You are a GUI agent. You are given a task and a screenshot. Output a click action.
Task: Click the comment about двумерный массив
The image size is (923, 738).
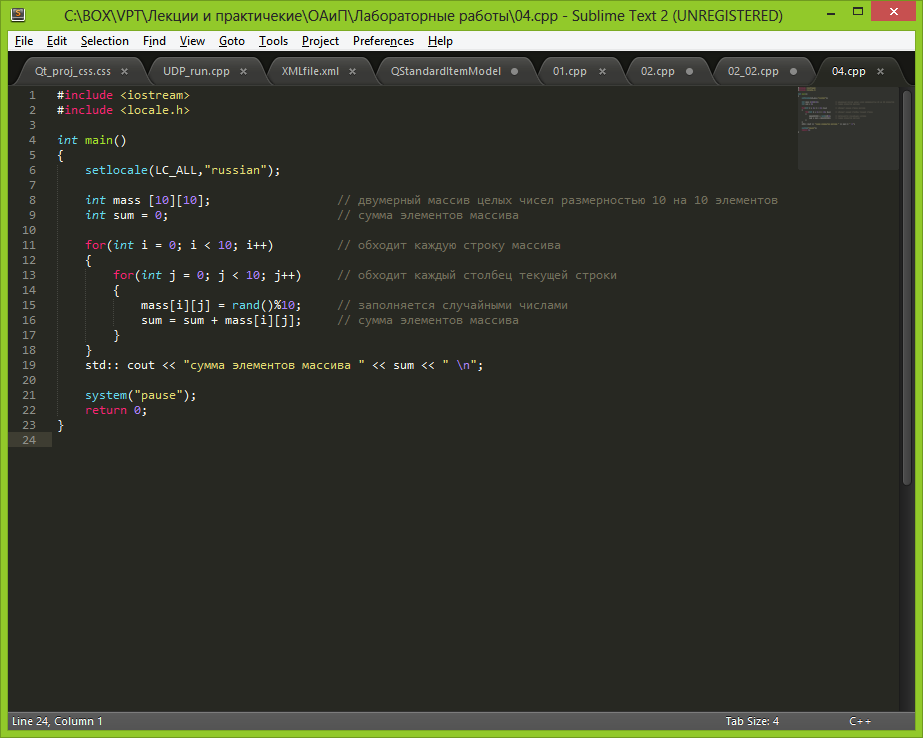(x=557, y=200)
